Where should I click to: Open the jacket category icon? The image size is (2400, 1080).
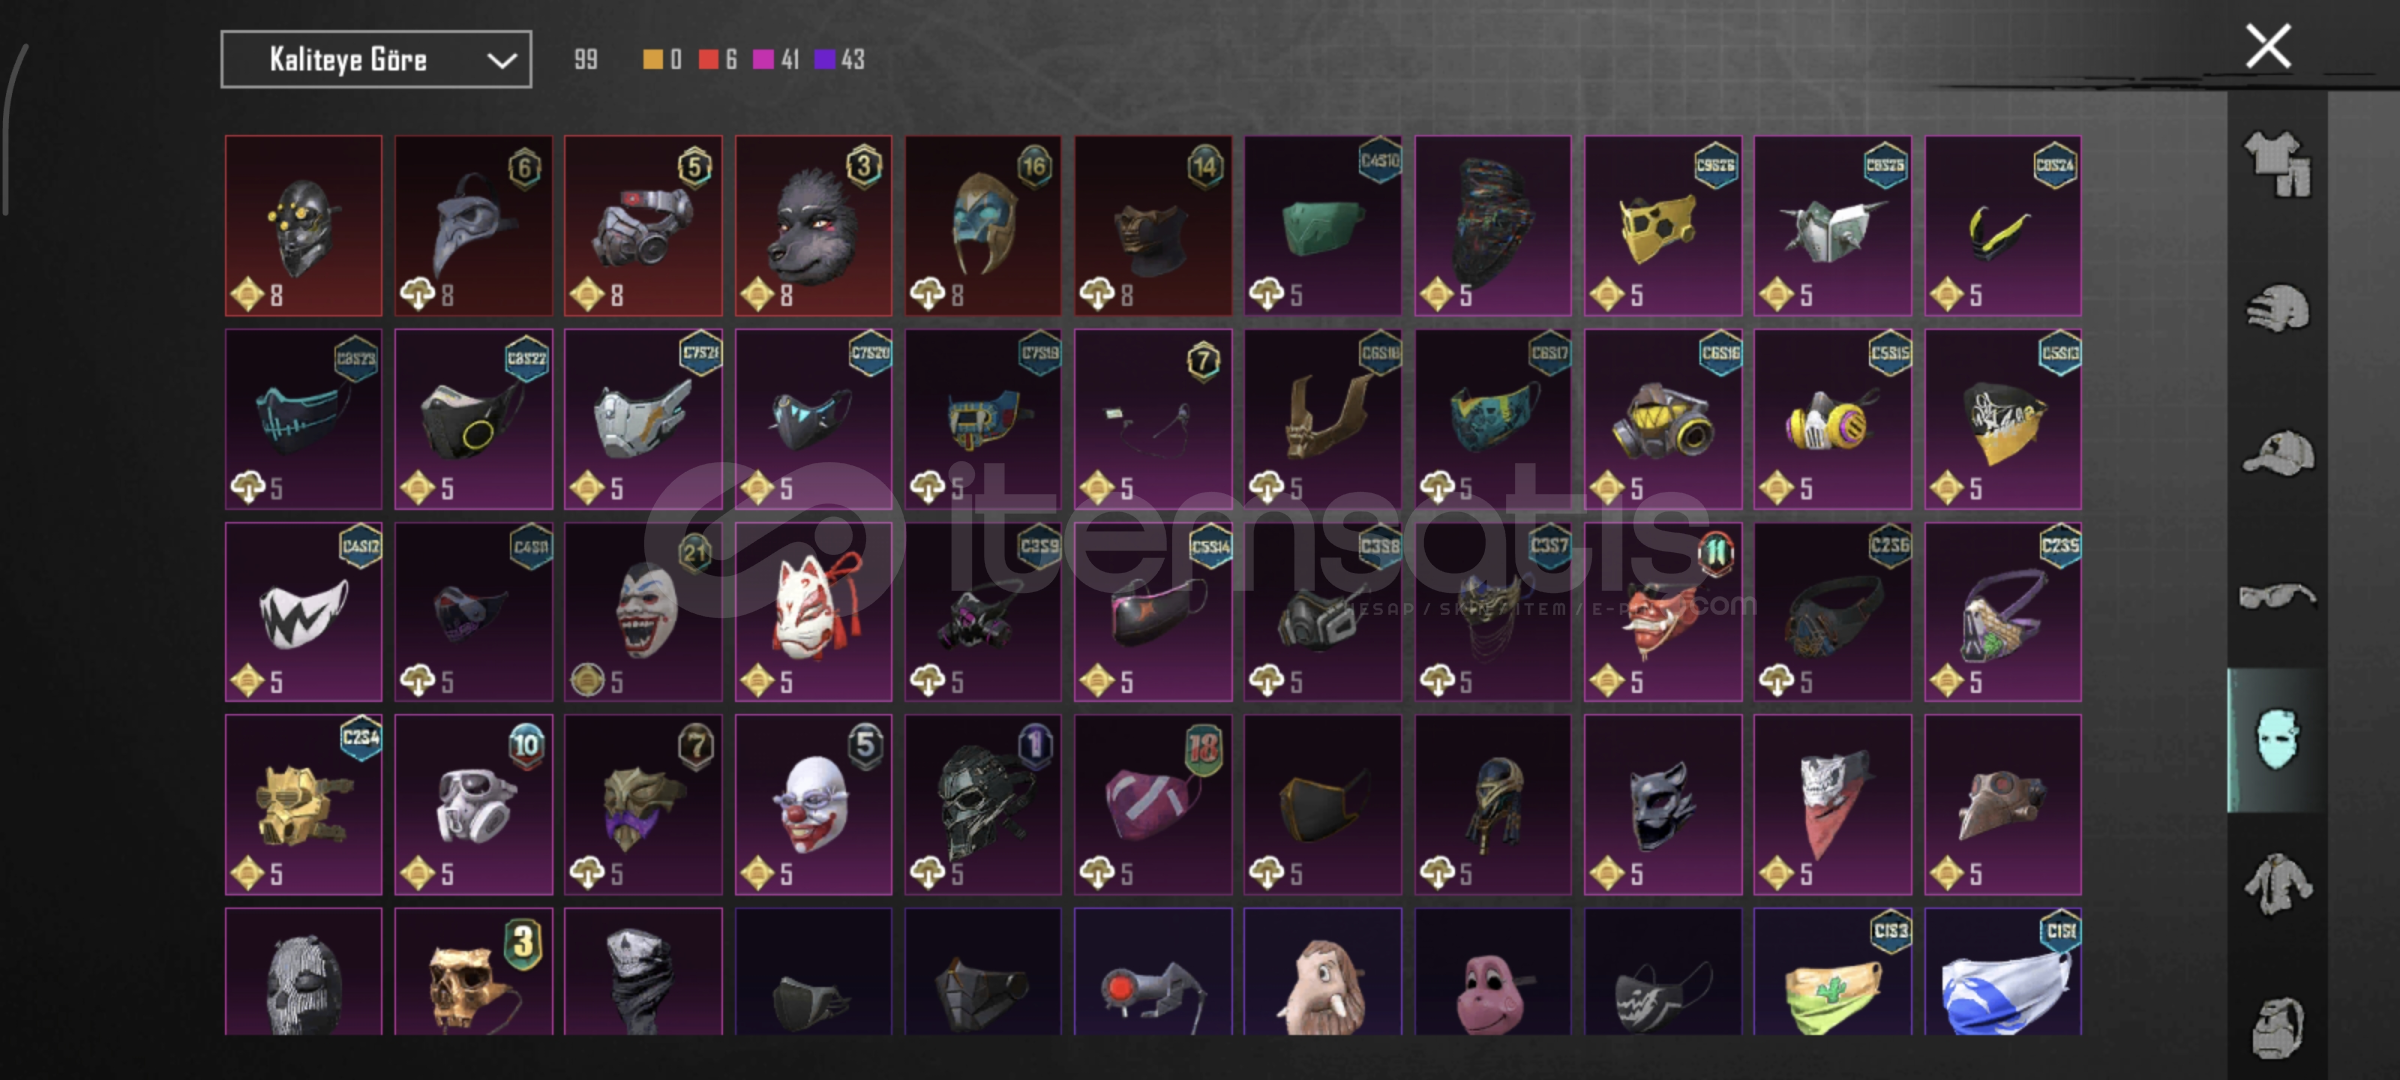(2277, 884)
